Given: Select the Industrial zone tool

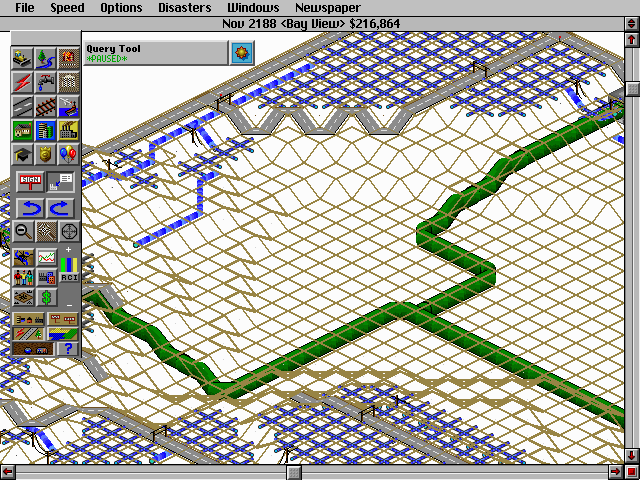Looking at the screenshot, I should 69,131.
